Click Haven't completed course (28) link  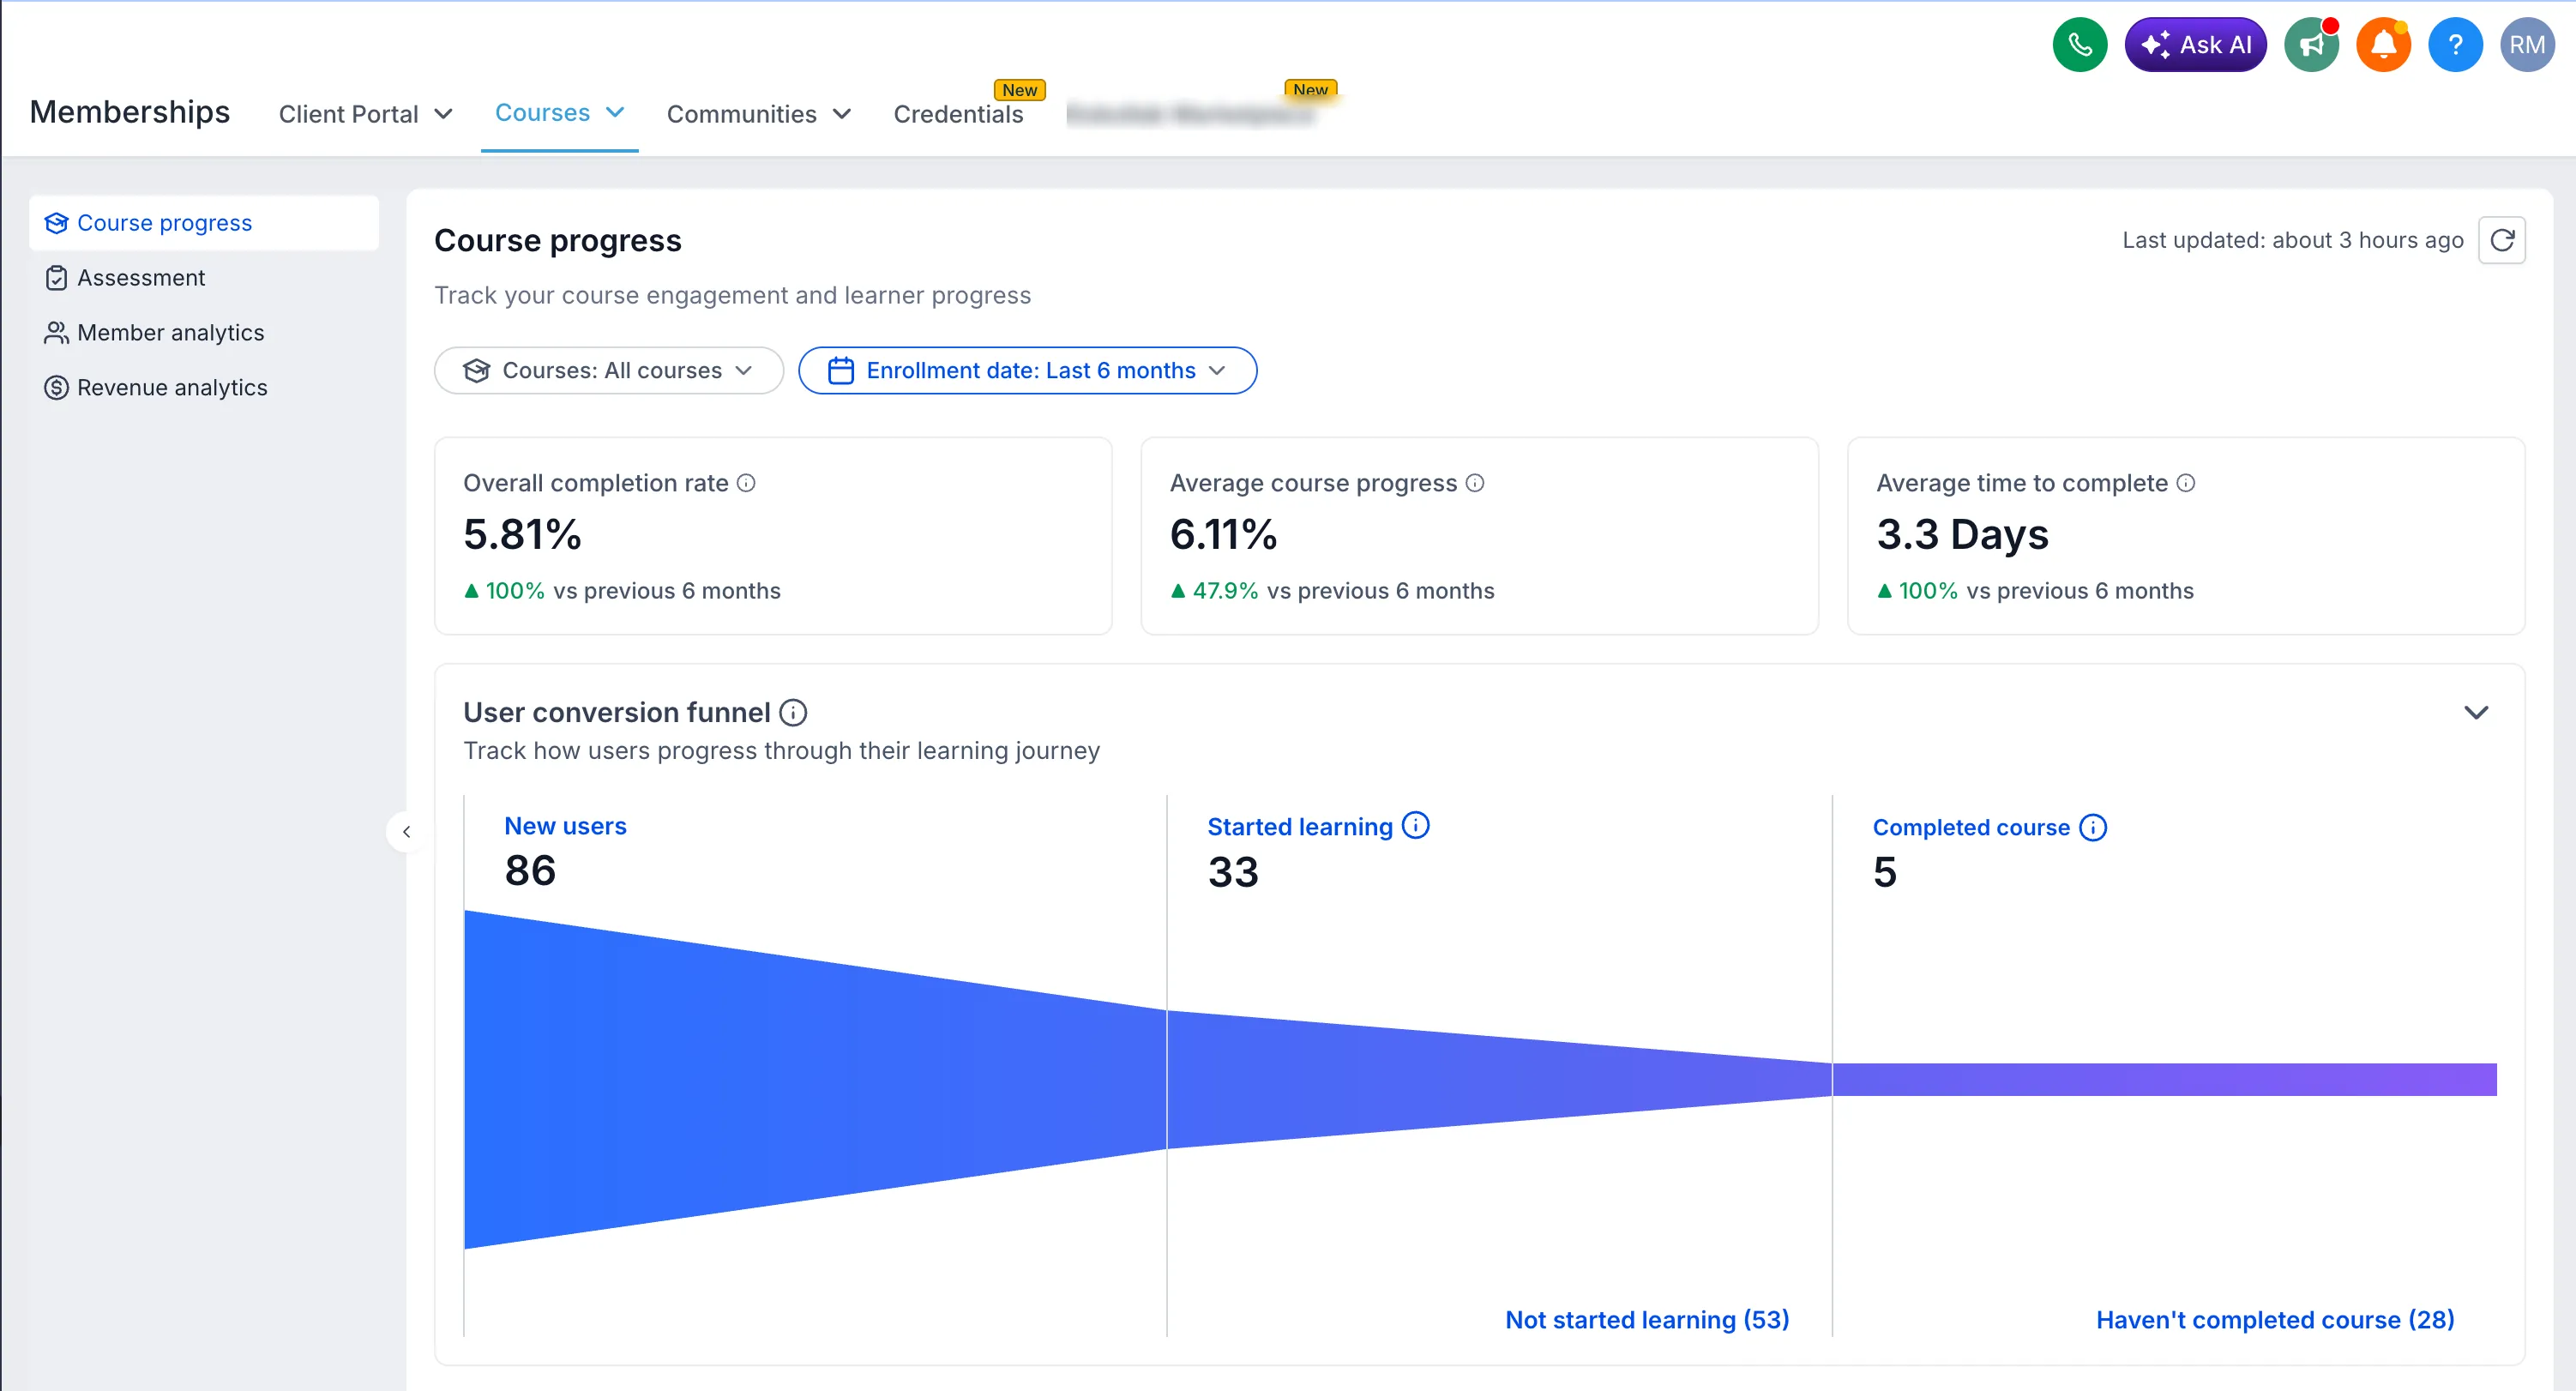[2275, 1320]
